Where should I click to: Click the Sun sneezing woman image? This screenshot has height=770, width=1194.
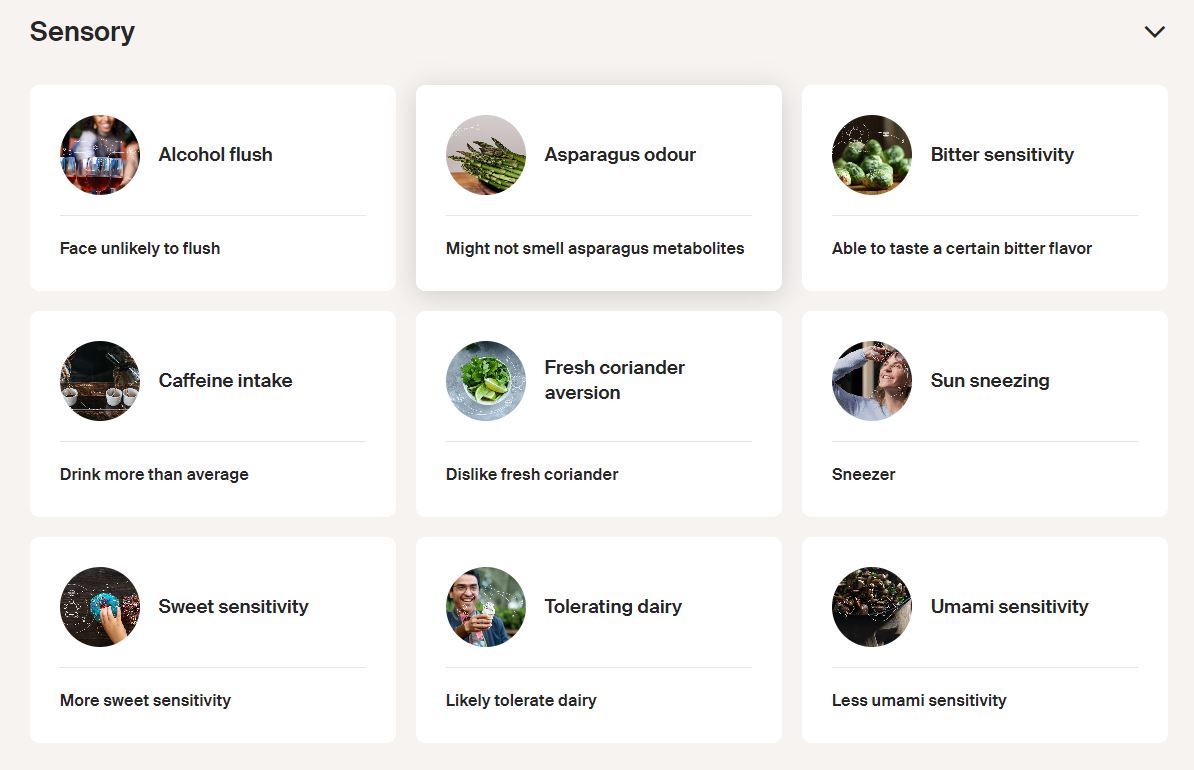(x=872, y=381)
